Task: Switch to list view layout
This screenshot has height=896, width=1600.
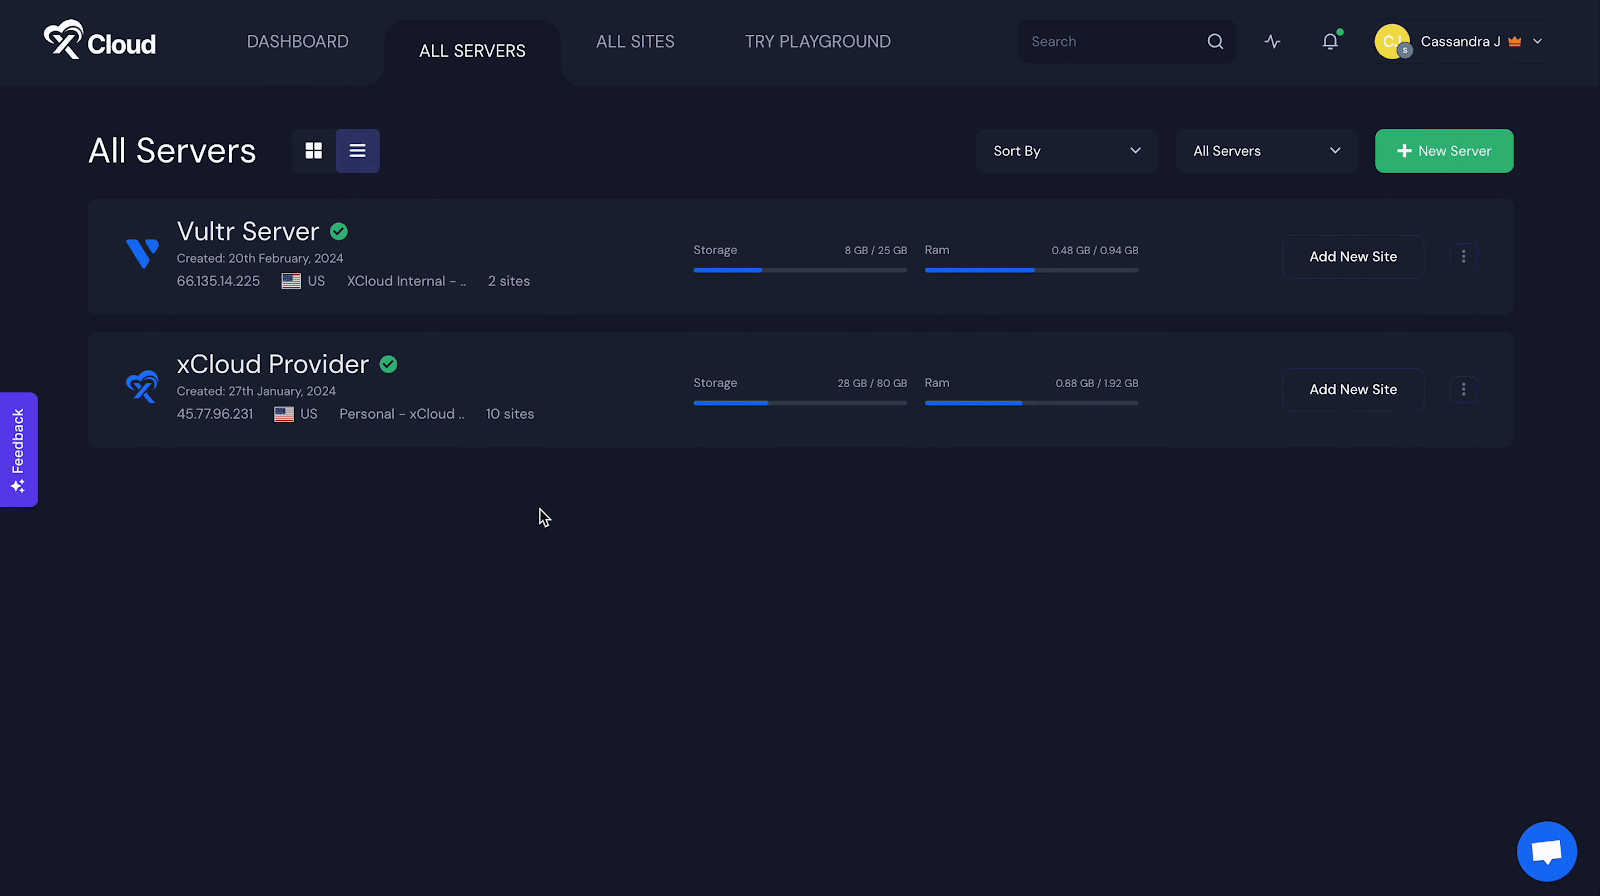Action: coord(357,151)
